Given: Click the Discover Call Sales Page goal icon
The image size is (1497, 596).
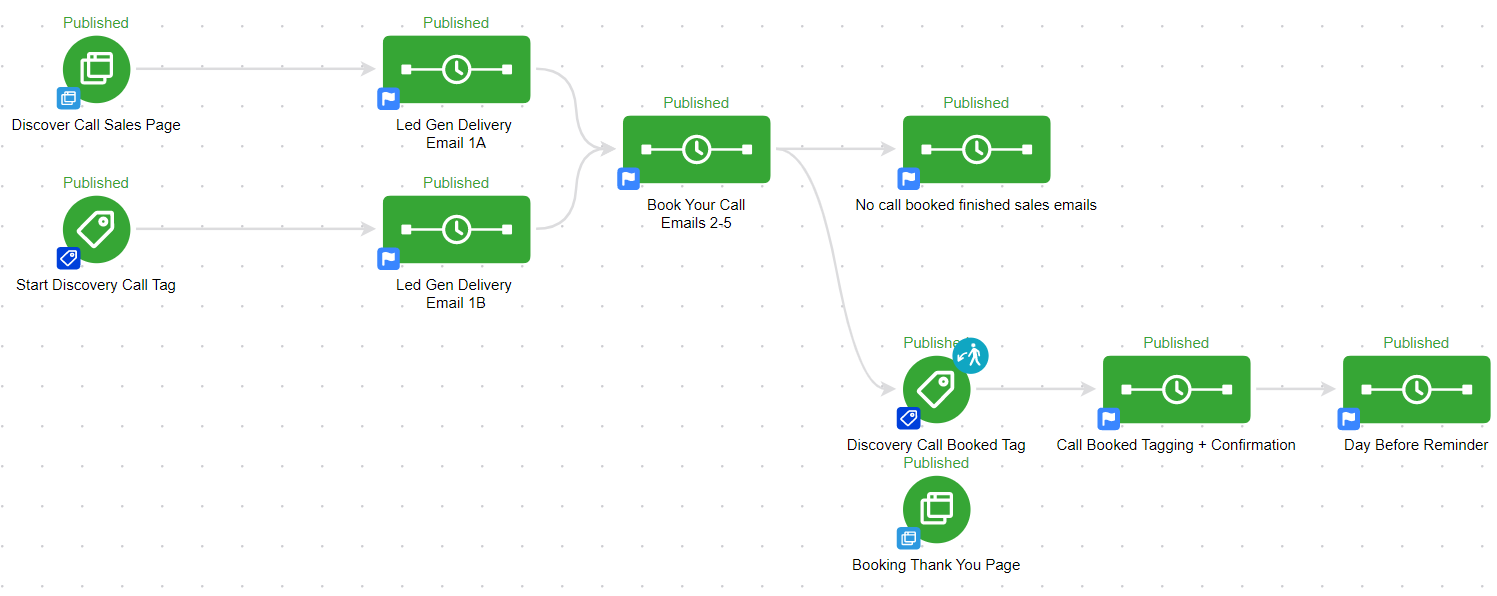Looking at the screenshot, I should (x=96, y=69).
